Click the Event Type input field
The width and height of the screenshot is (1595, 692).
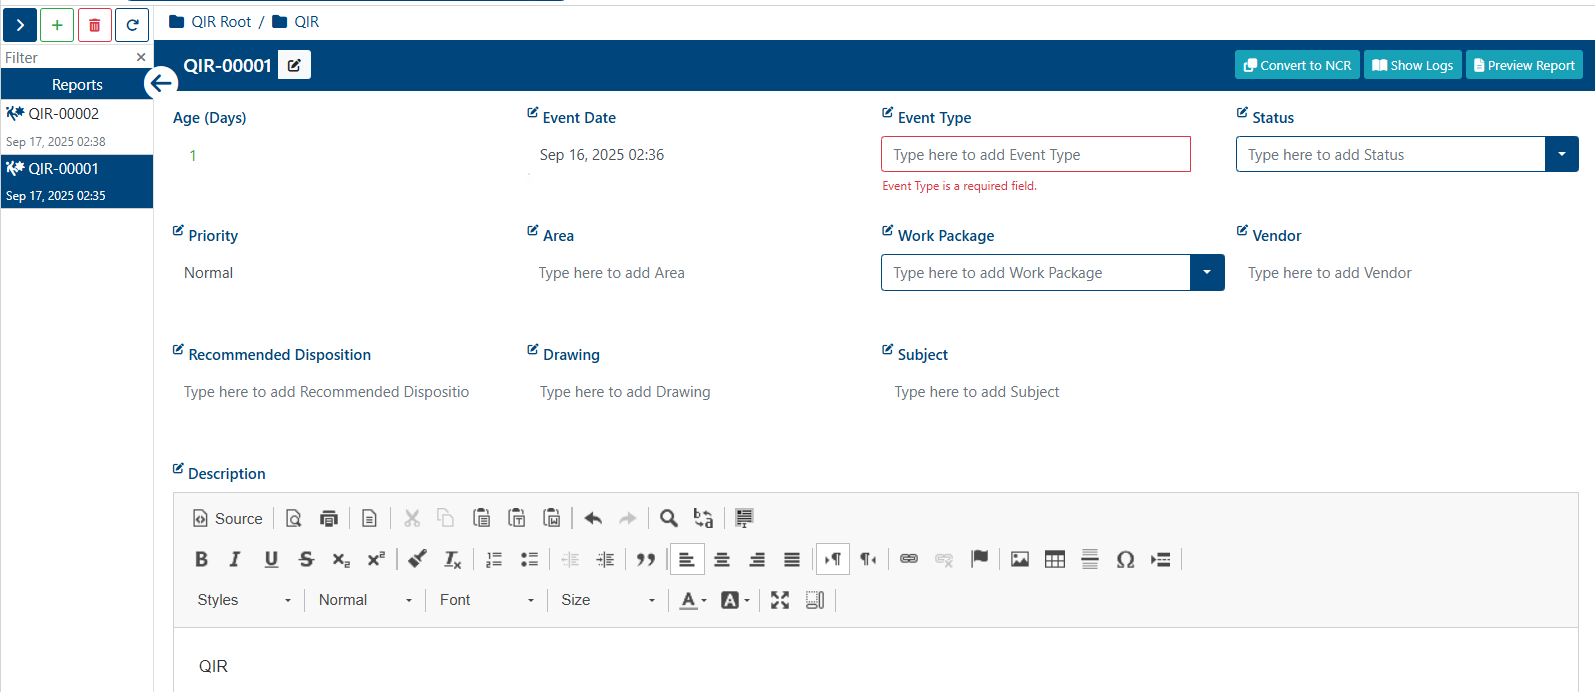(1036, 154)
